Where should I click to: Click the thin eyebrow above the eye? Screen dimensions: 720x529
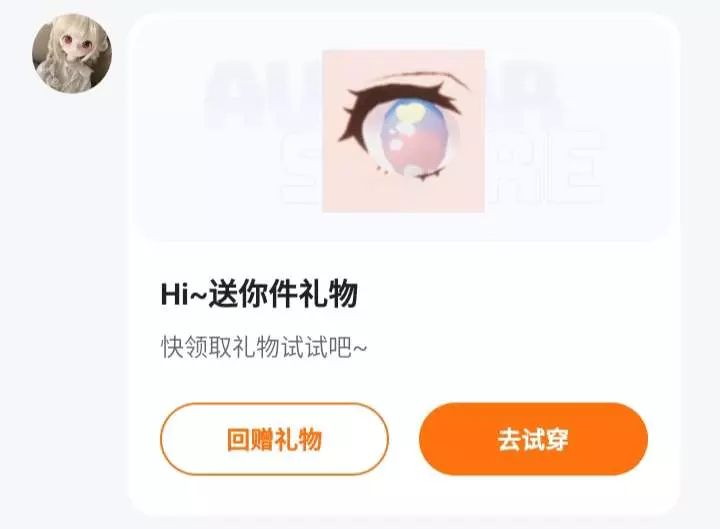[x=422, y=76]
